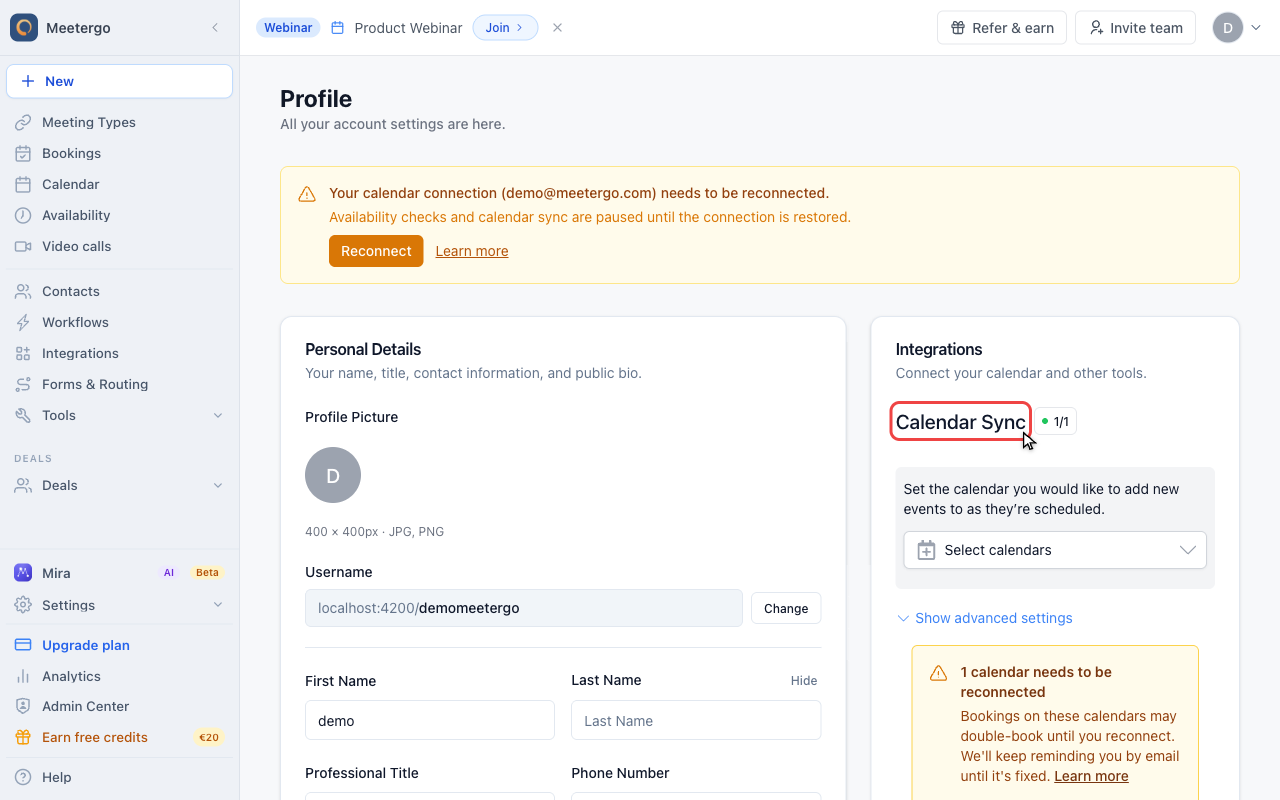The image size is (1280, 800).
Task: Click the Meeting Types link icon
Action: click(23, 122)
